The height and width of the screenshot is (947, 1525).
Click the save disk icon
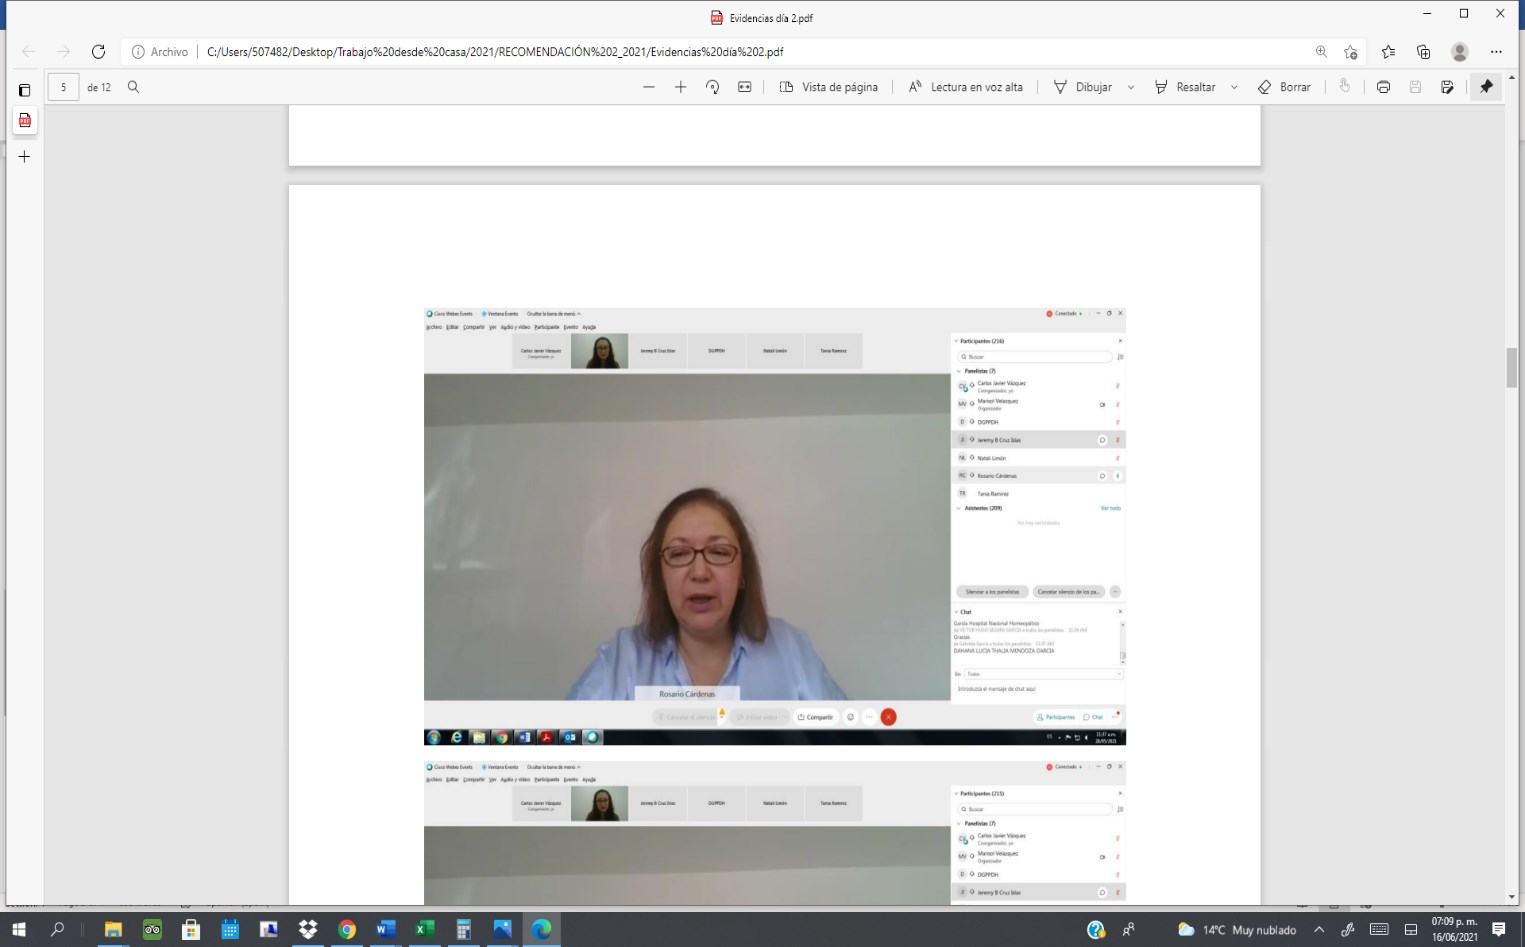click(1415, 87)
